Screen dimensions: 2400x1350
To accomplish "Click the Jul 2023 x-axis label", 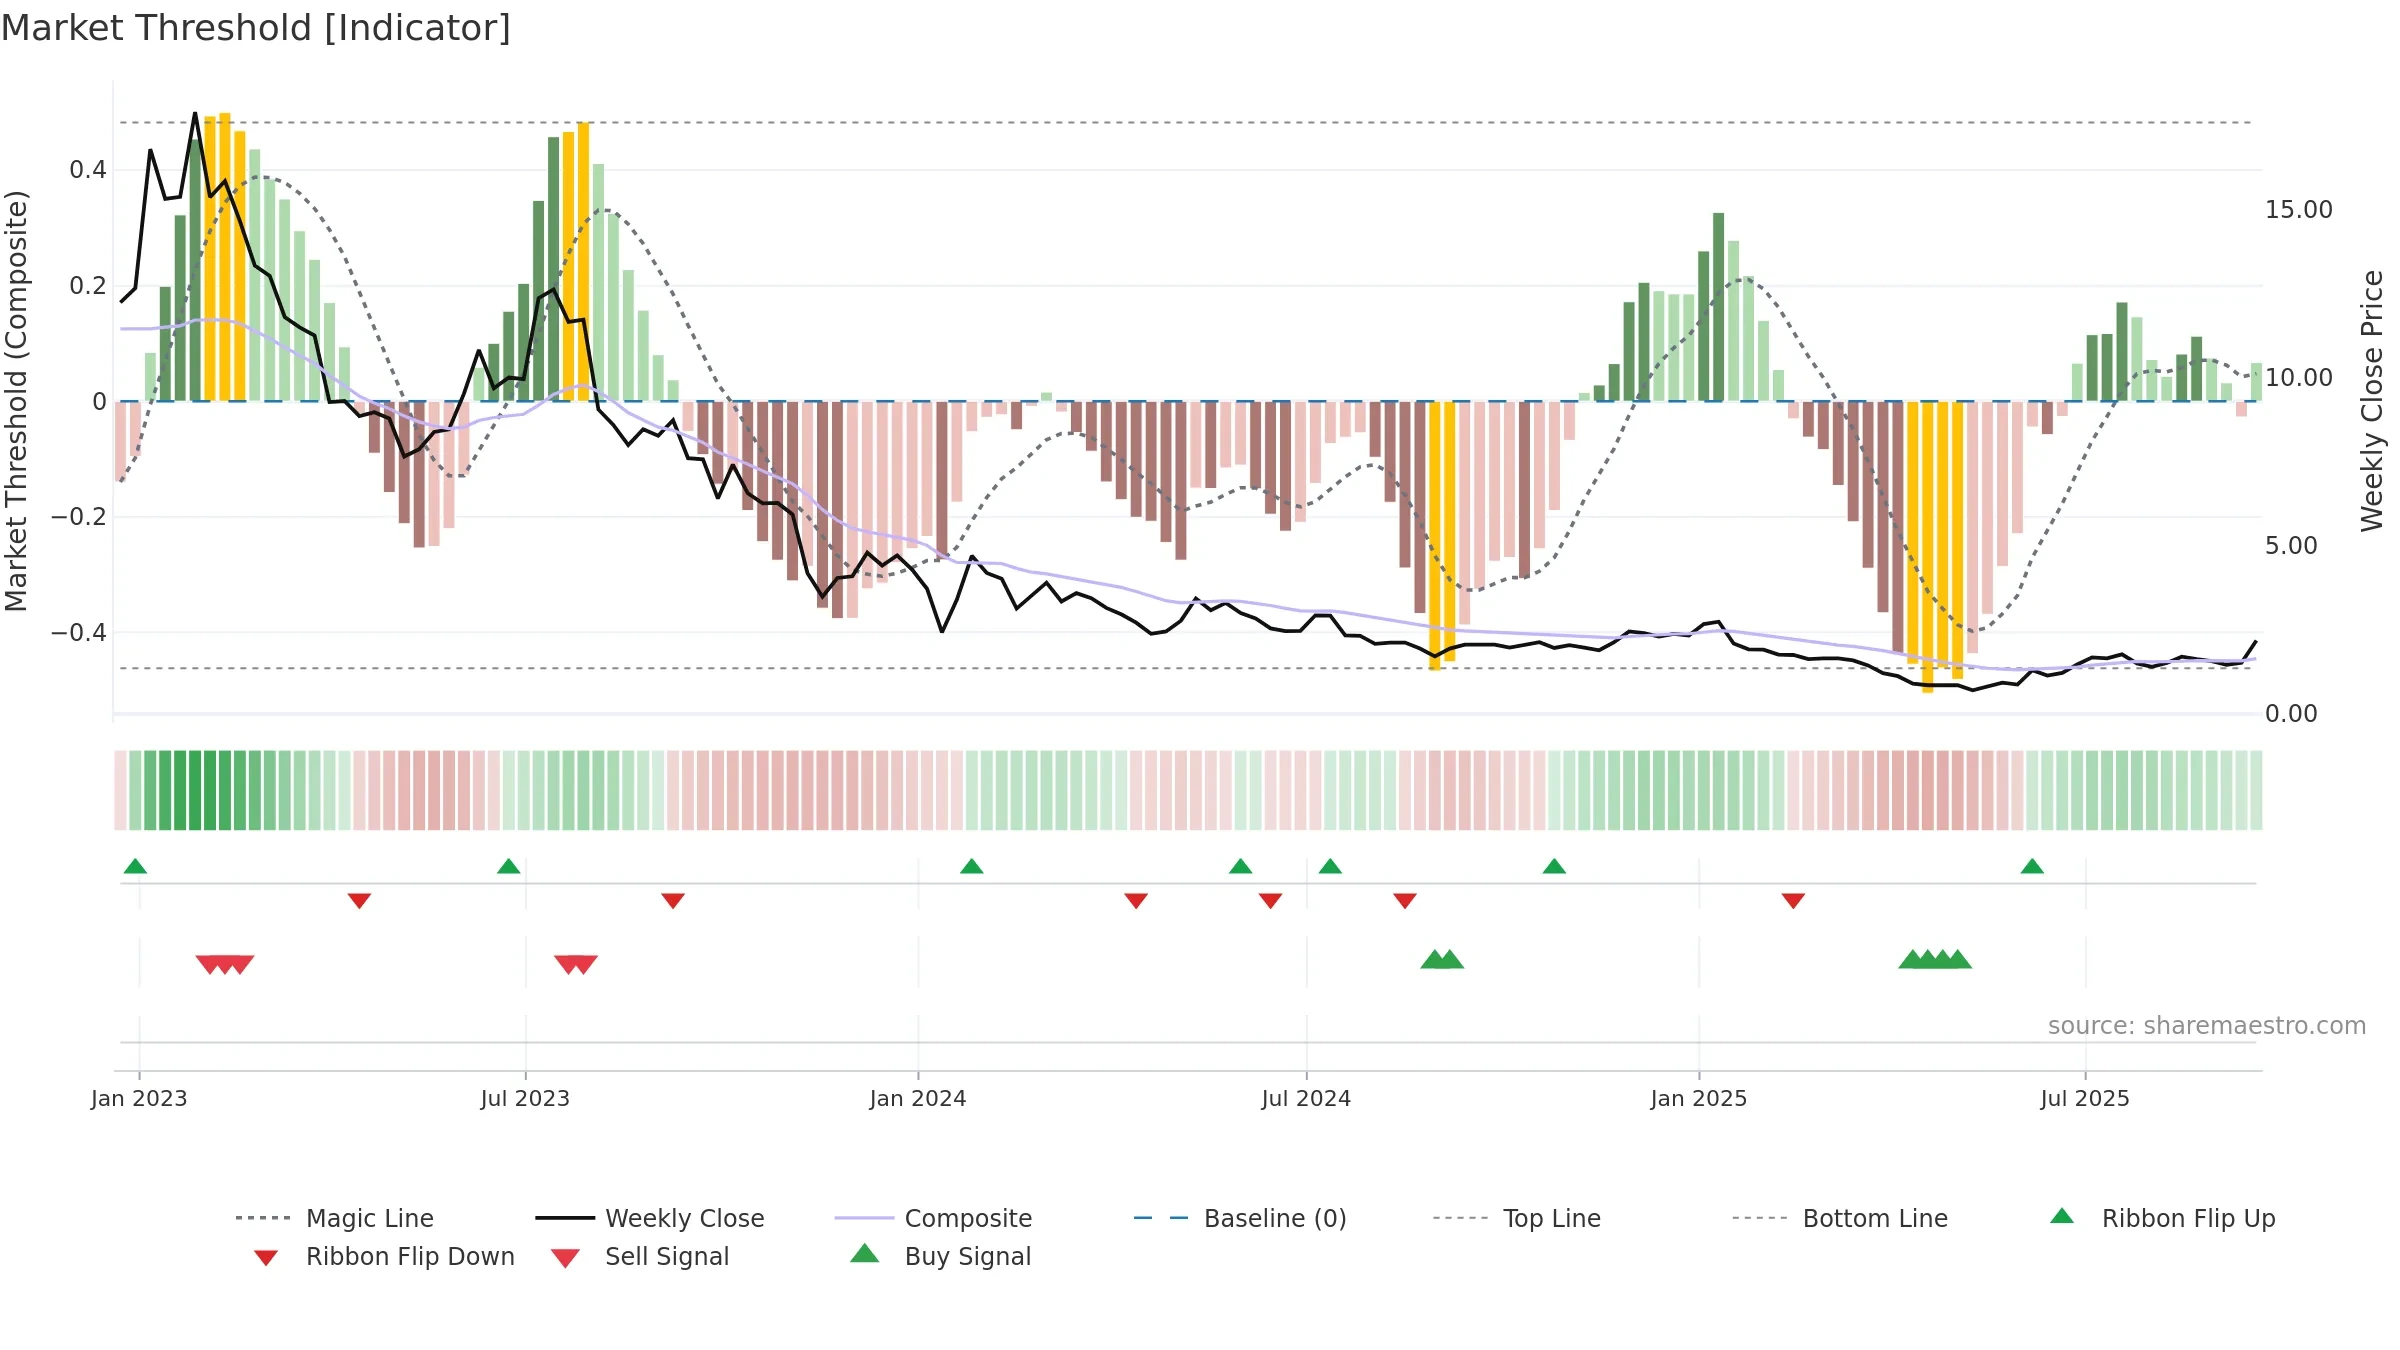I will coord(525,1098).
